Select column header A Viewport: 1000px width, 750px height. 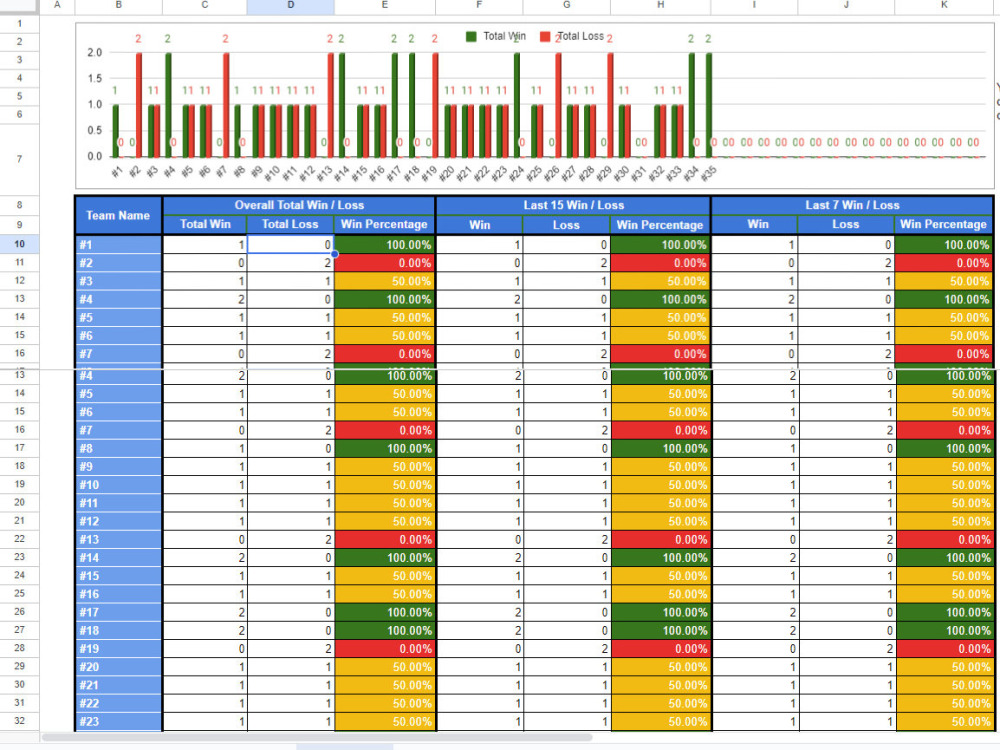click(x=57, y=5)
